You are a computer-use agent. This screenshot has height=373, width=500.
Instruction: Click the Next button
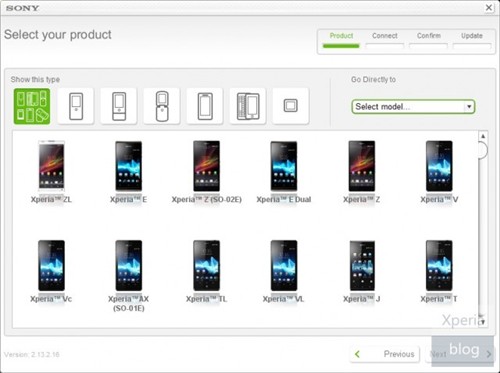pyautogui.click(x=460, y=354)
